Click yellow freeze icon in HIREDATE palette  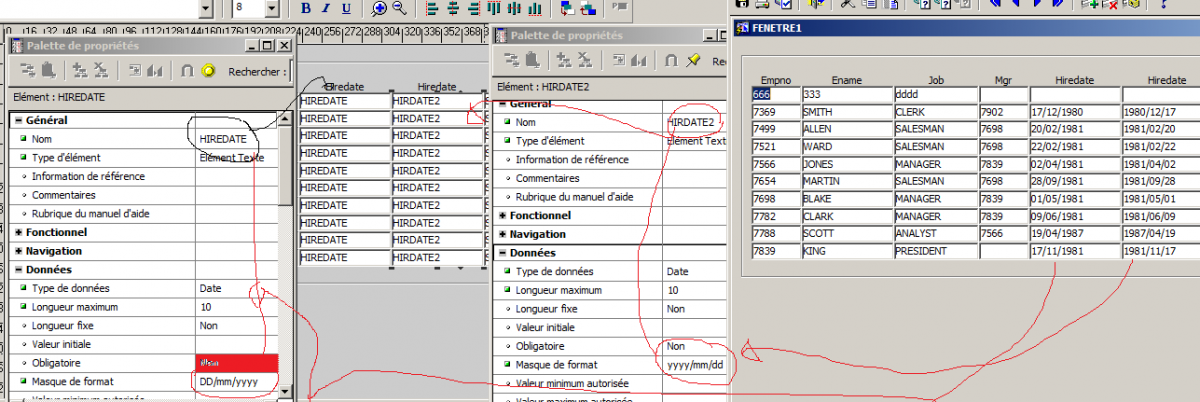click(x=209, y=71)
